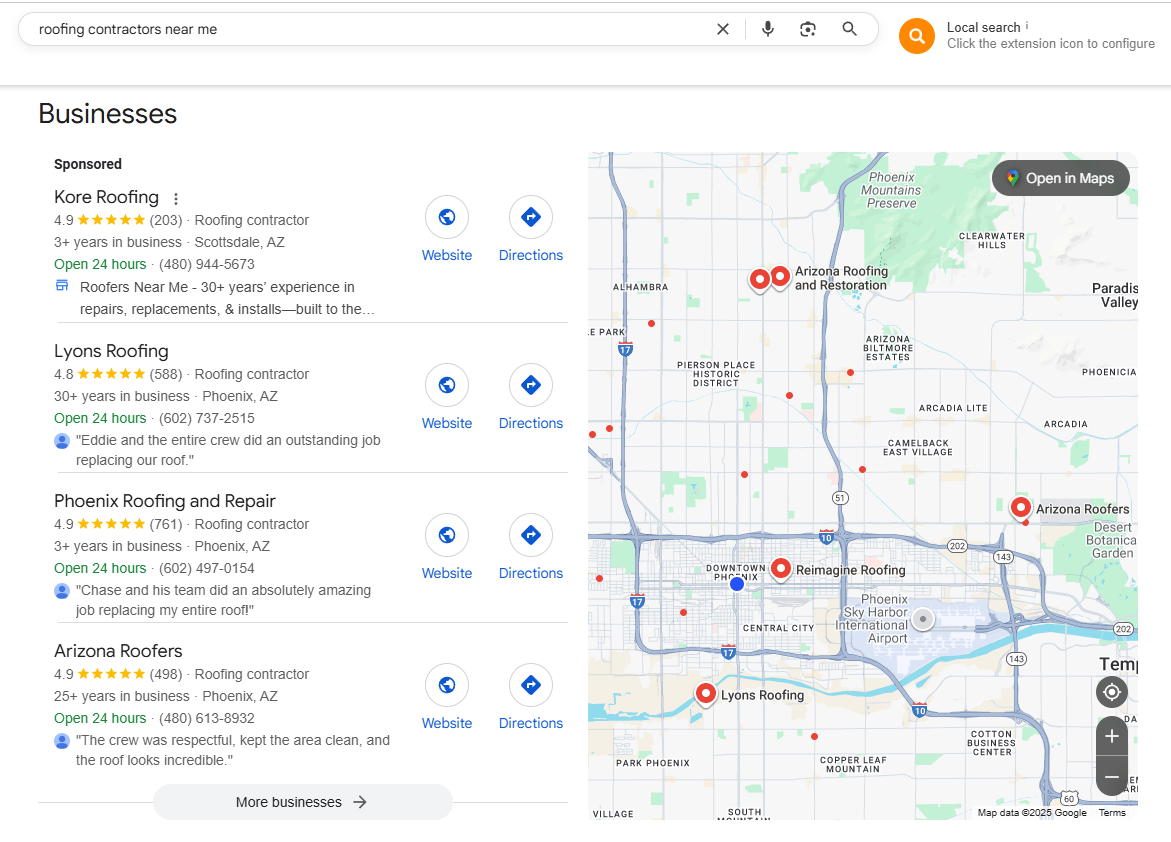
Task: Select the Reimagine Roofing map pin
Action: (780, 569)
